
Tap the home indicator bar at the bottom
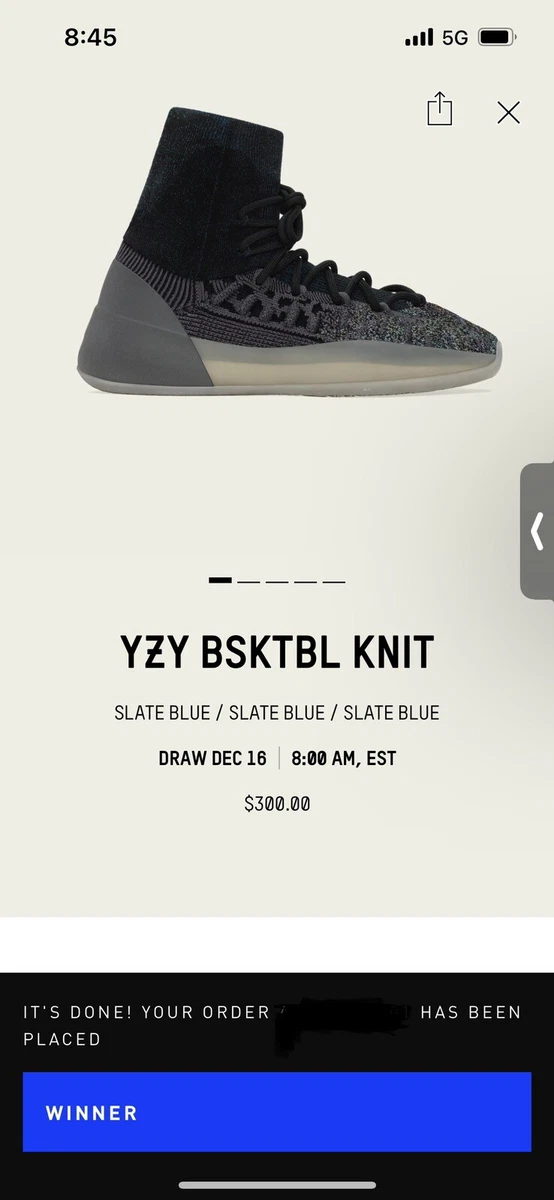point(277,1185)
